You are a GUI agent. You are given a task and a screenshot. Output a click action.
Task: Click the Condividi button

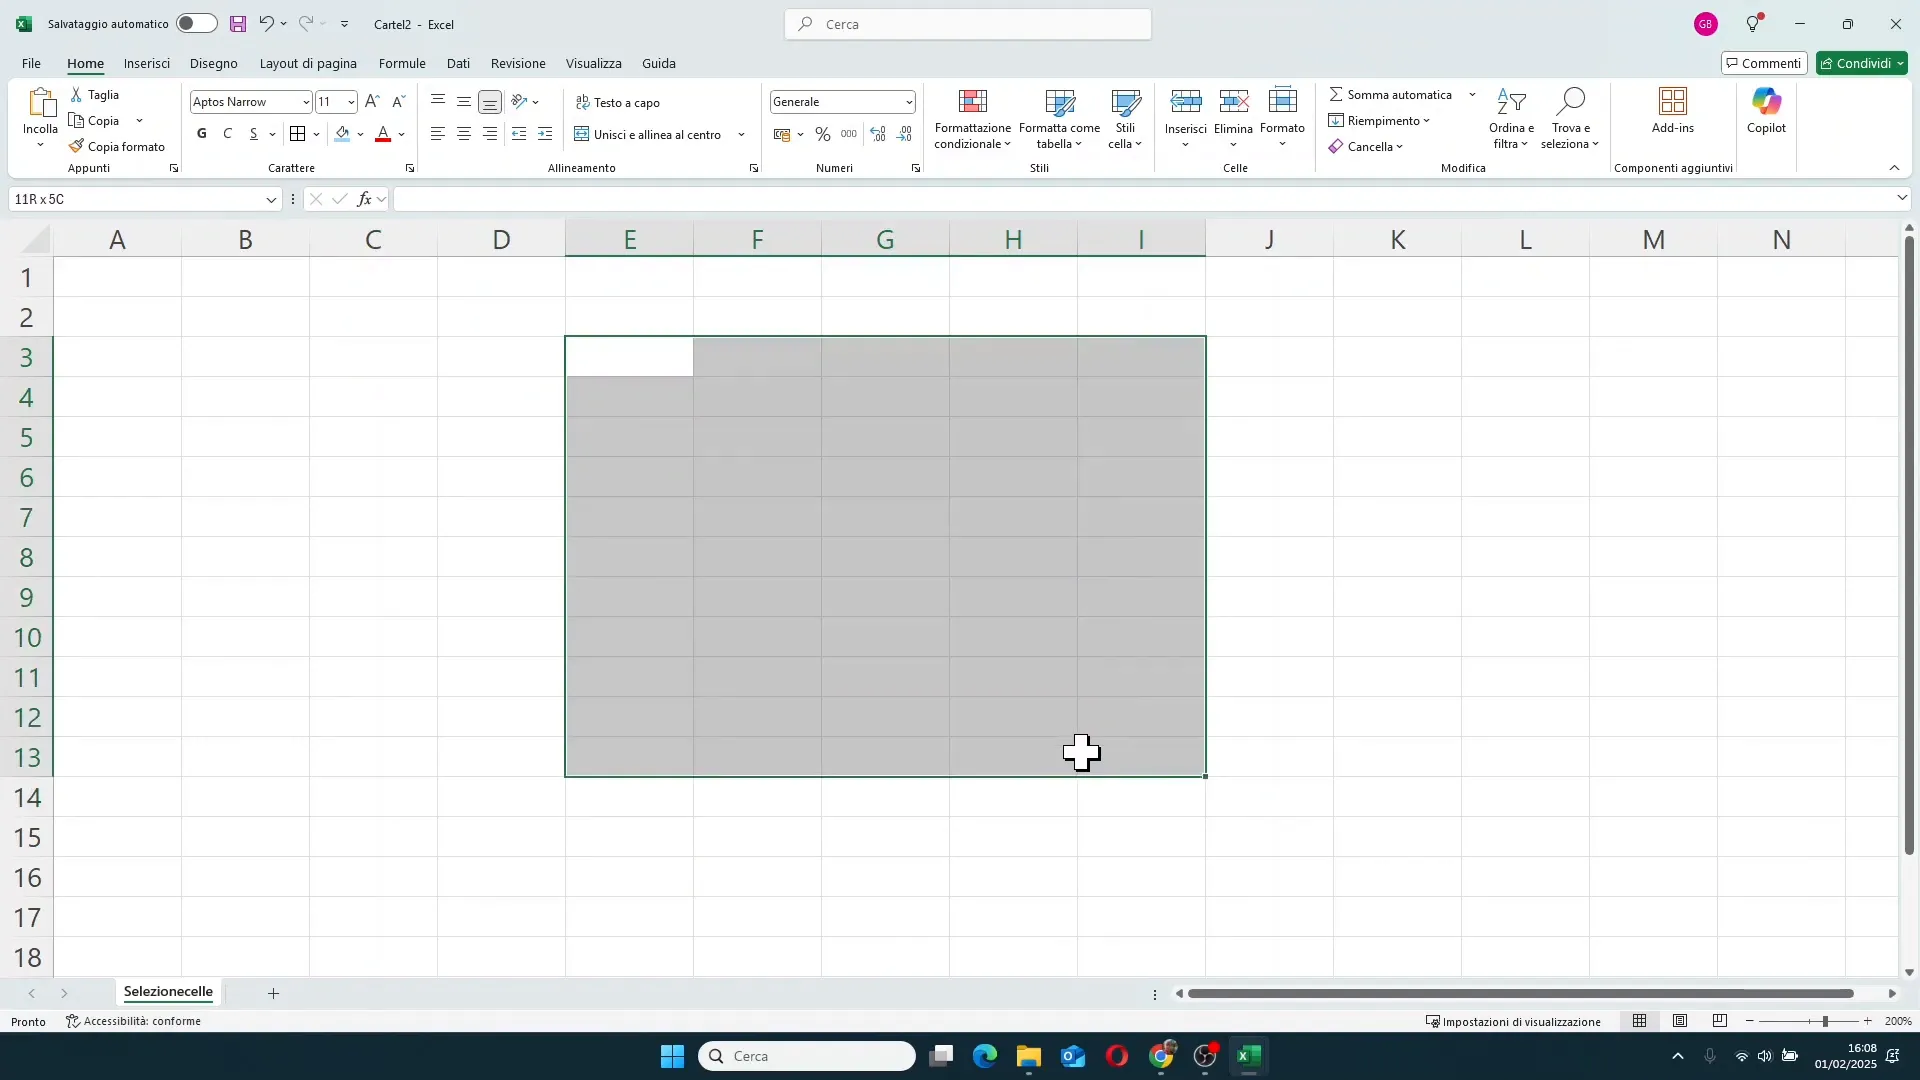pos(1862,63)
